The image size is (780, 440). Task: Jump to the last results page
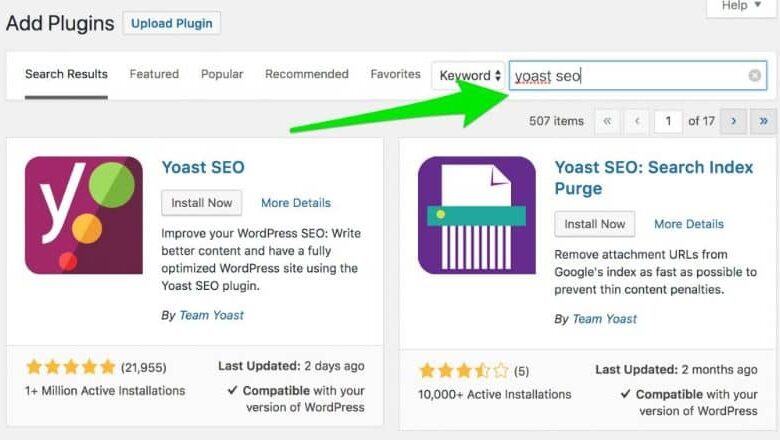coord(764,121)
